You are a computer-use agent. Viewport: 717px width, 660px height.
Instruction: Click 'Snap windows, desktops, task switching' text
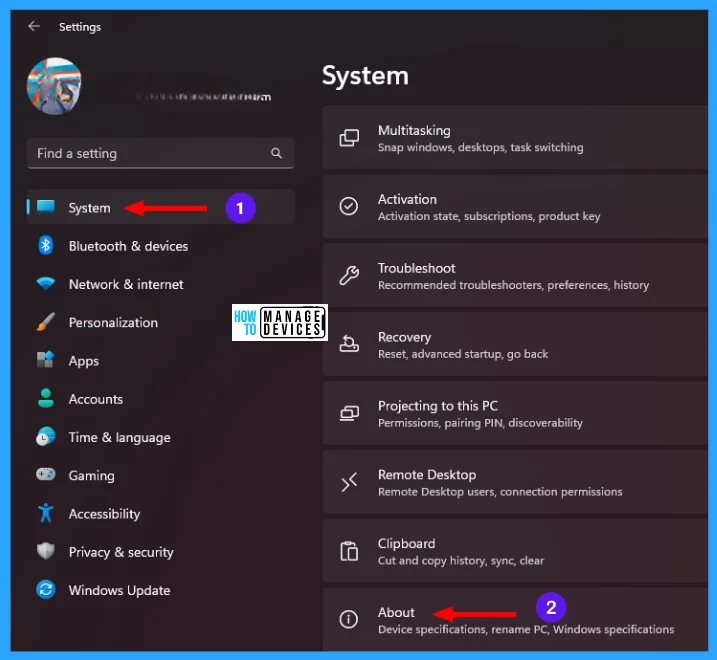coord(481,148)
